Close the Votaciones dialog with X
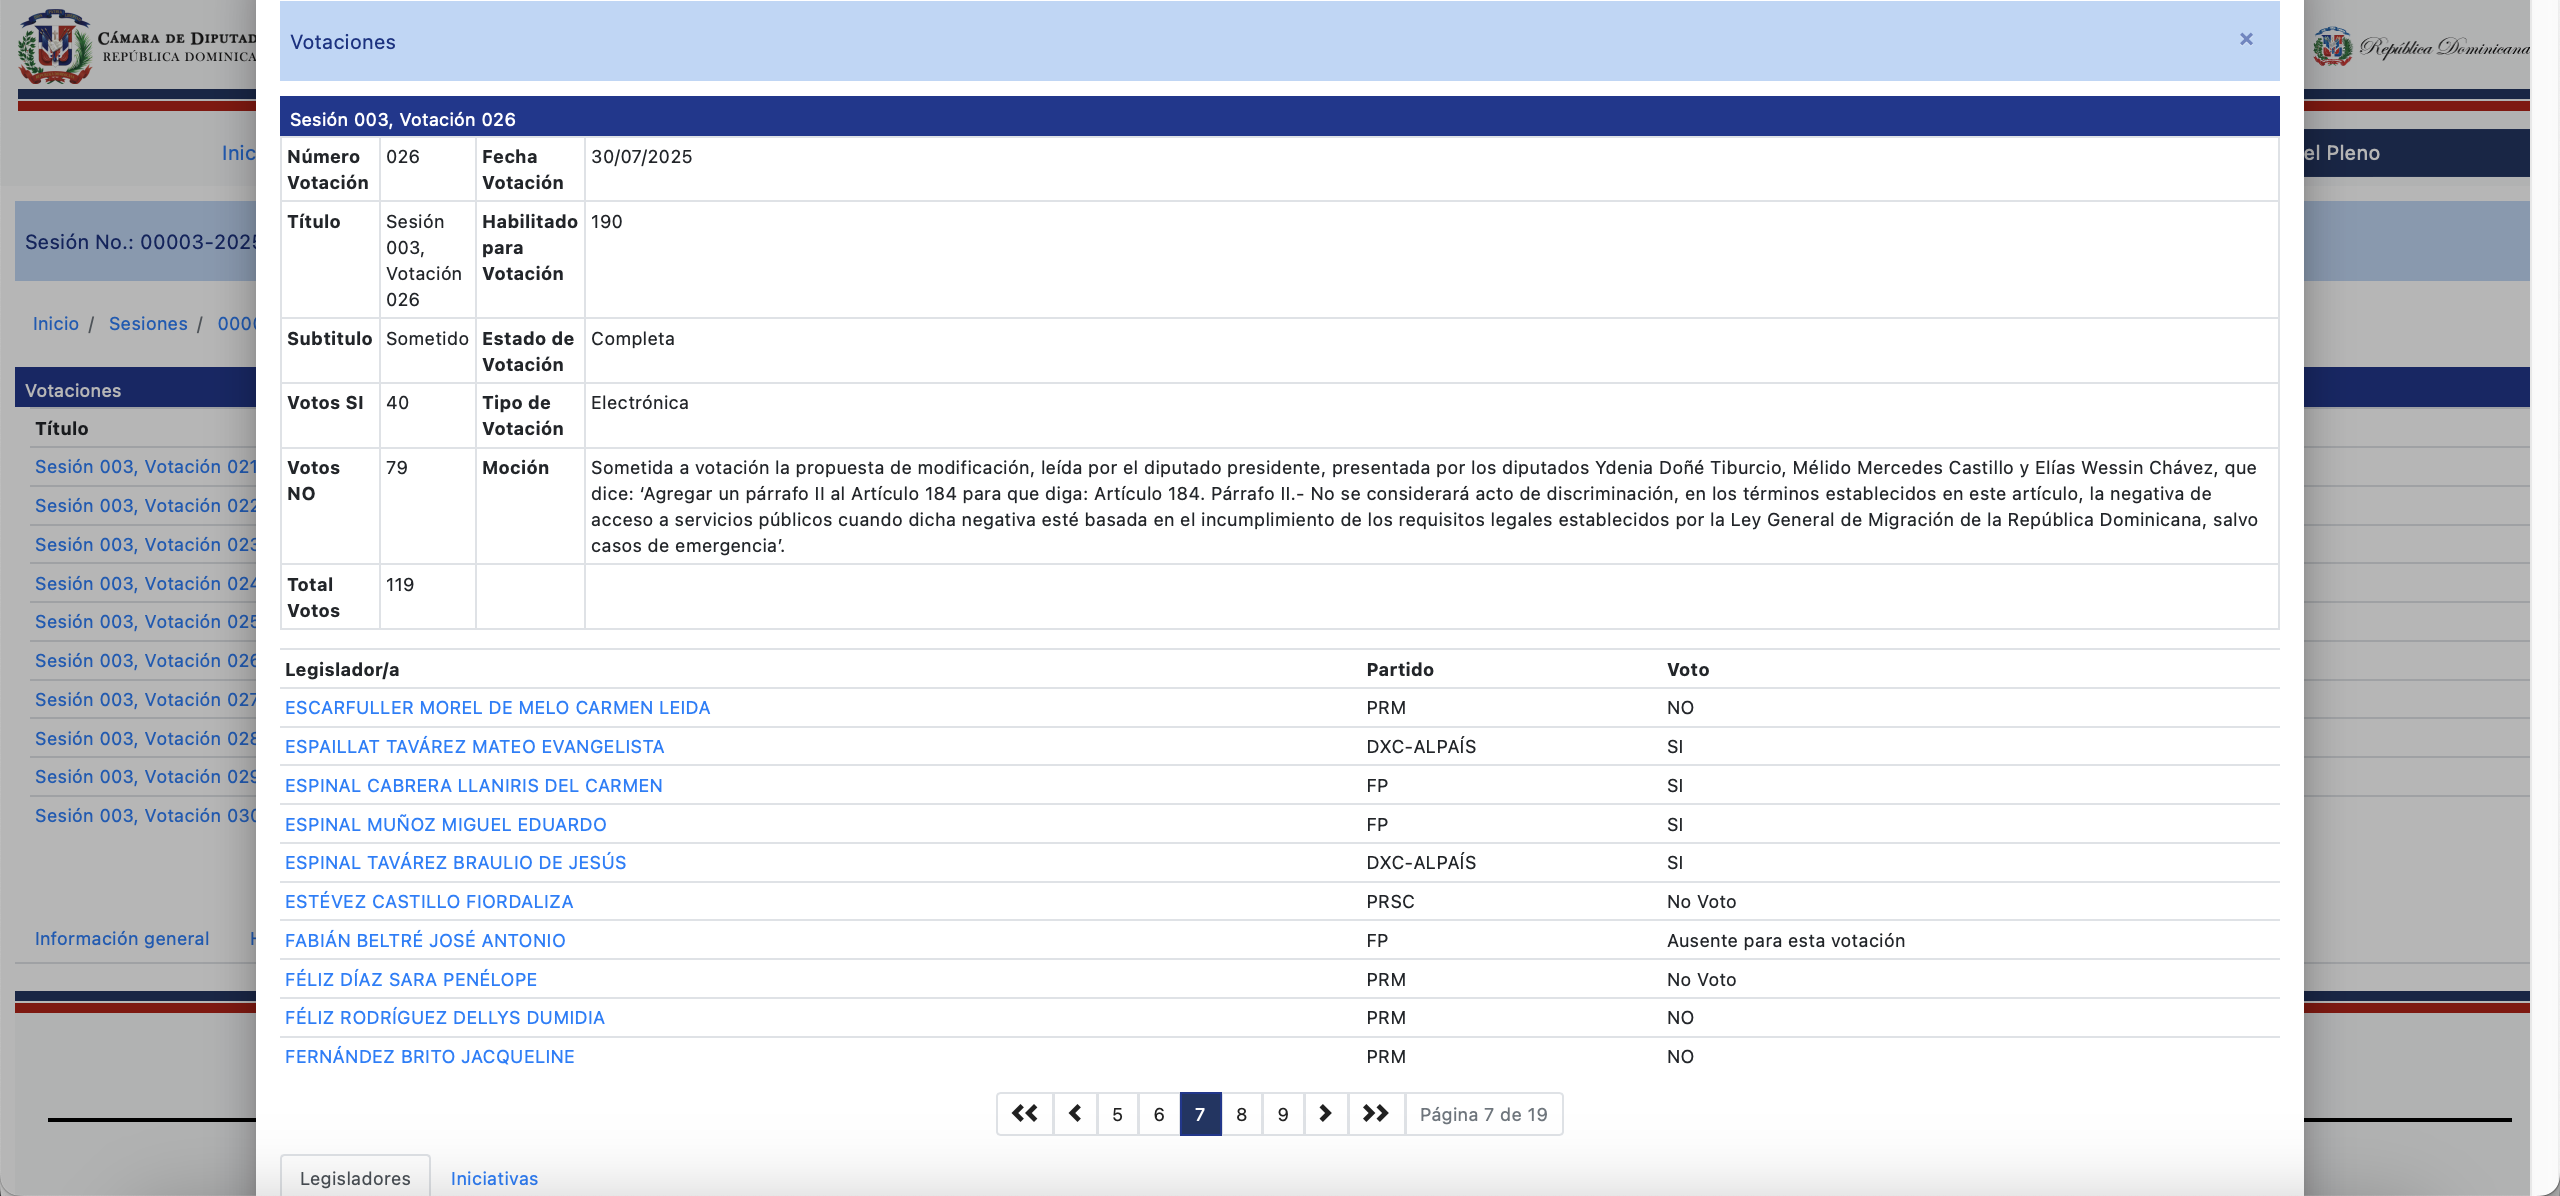The image size is (2560, 1196). [x=2246, y=39]
